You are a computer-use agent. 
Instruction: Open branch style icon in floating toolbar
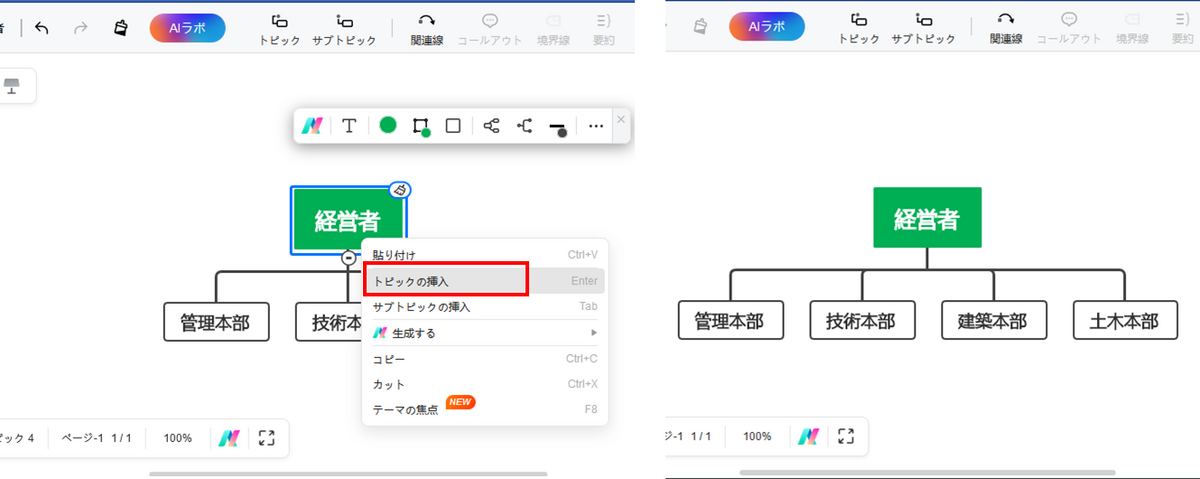525,126
